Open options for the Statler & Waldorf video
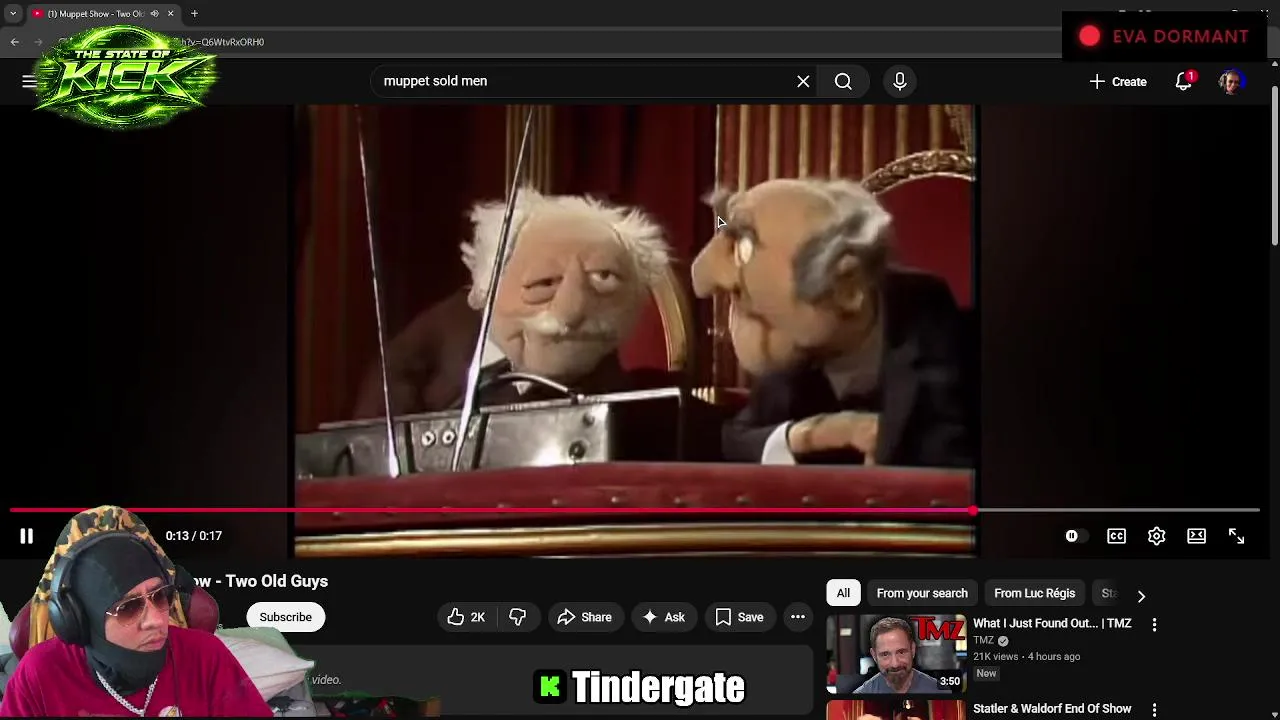This screenshot has width=1280, height=720. coord(1154,710)
